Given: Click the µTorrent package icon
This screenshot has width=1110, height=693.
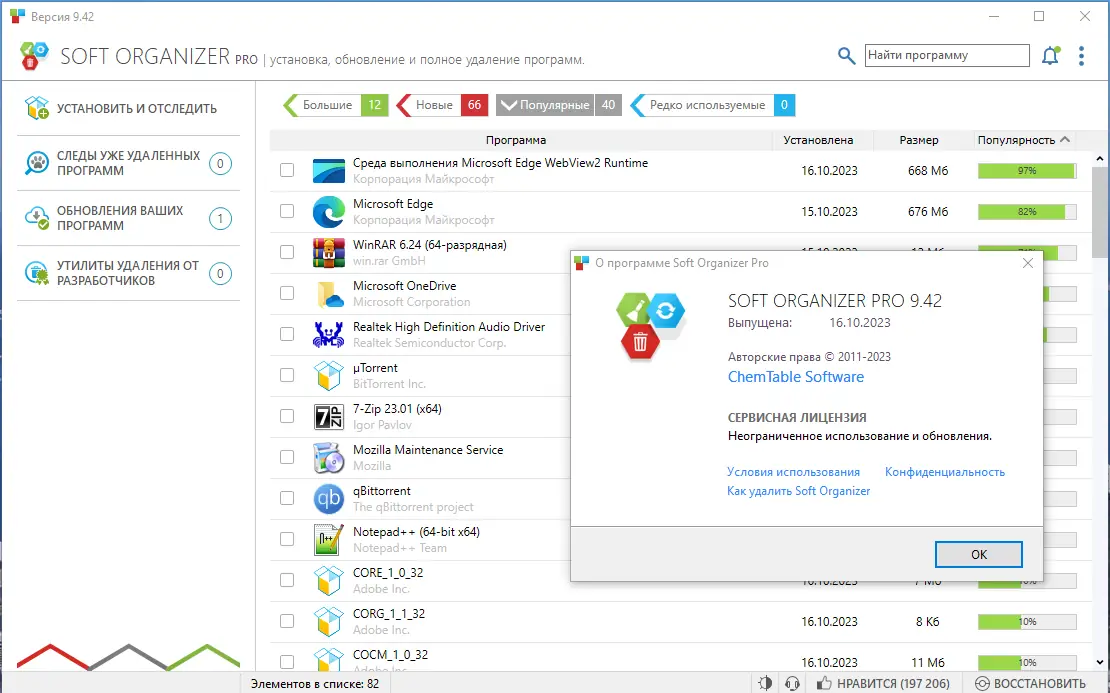Looking at the screenshot, I should [328, 376].
